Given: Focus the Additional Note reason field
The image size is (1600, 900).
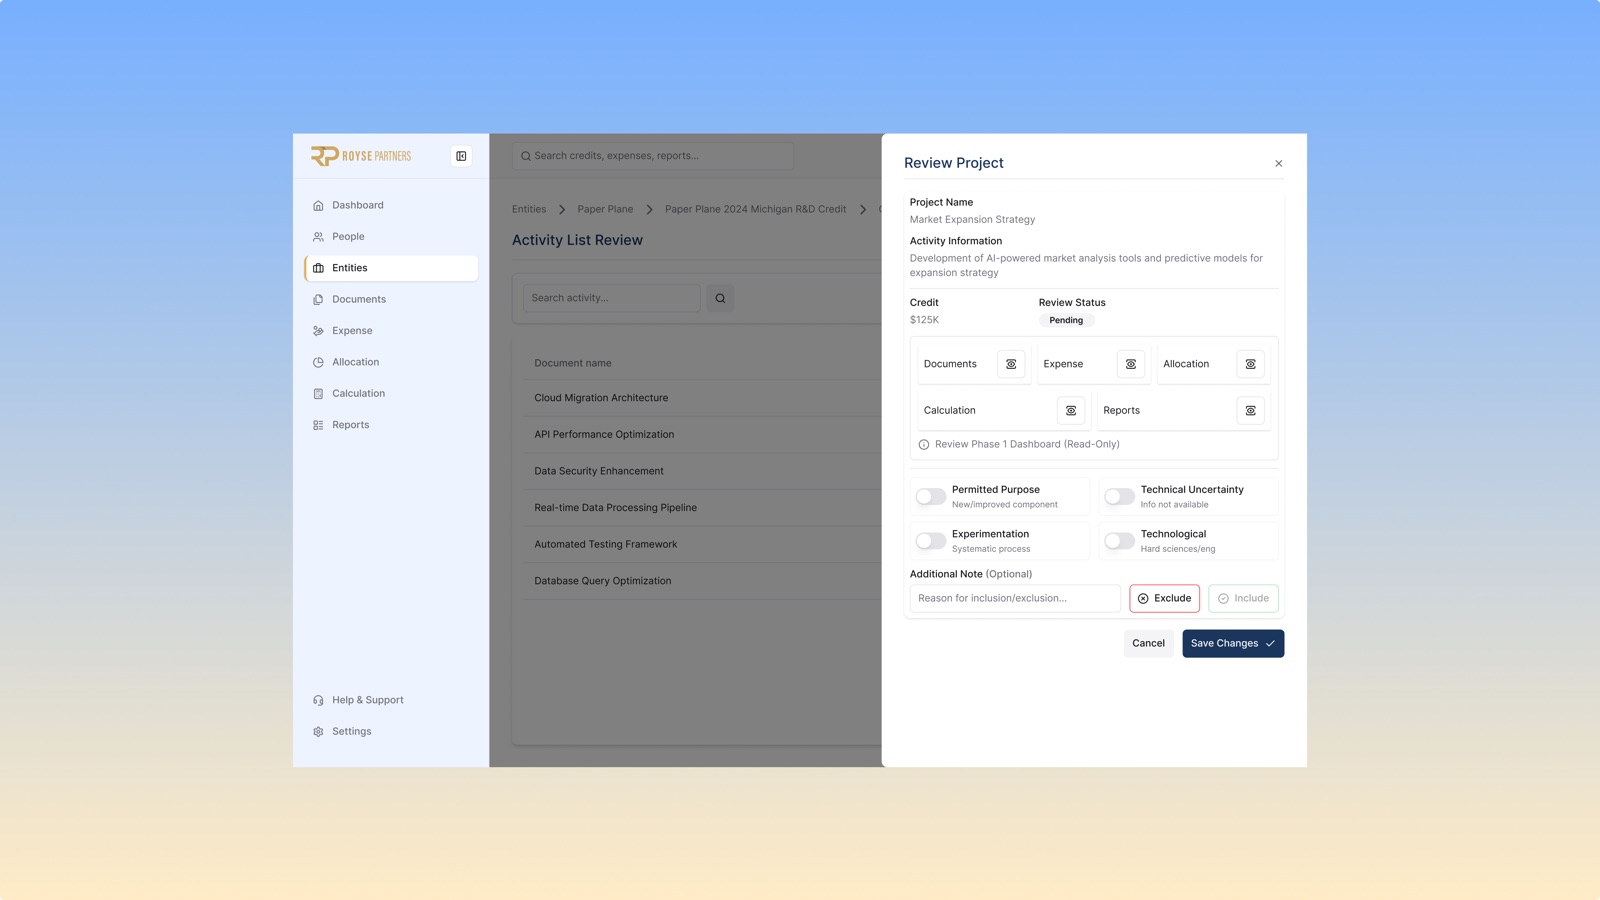Looking at the screenshot, I should click(x=1015, y=598).
